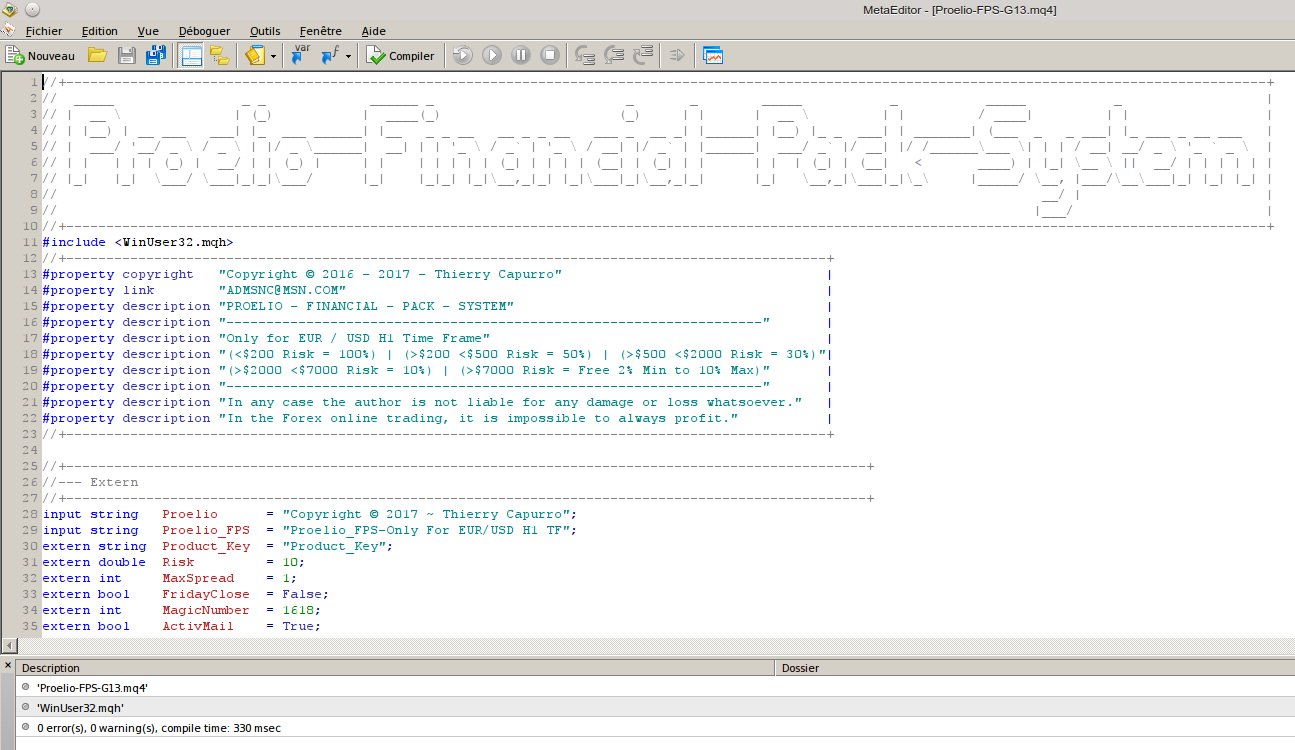Click the grey bullet beside 'Proelio-FPS-G13.mq4'

[x=25, y=688]
